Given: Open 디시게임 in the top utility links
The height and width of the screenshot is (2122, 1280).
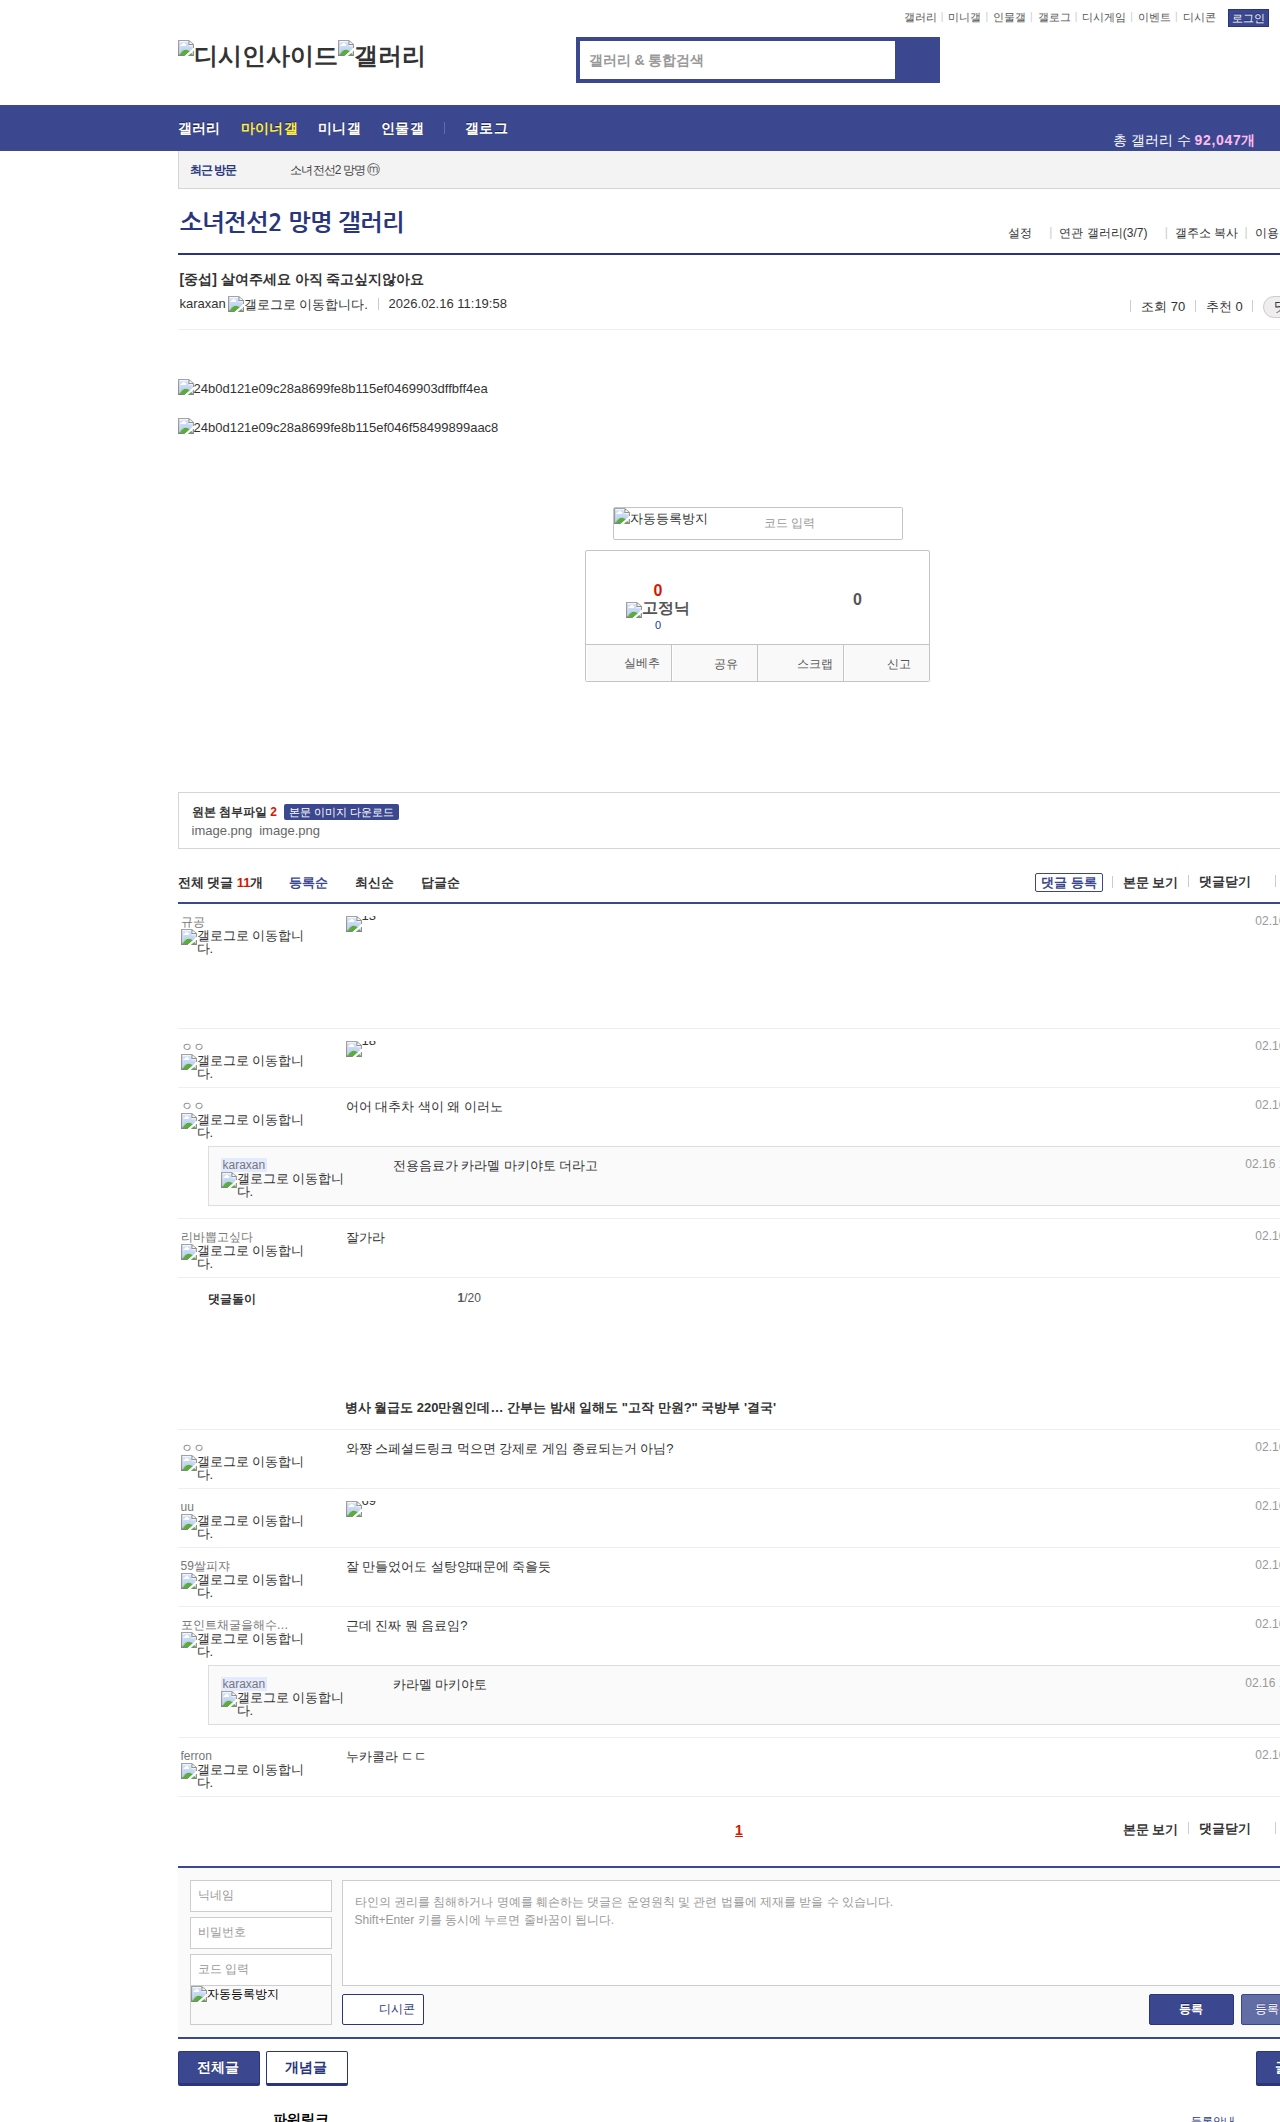Looking at the screenshot, I should (1103, 18).
